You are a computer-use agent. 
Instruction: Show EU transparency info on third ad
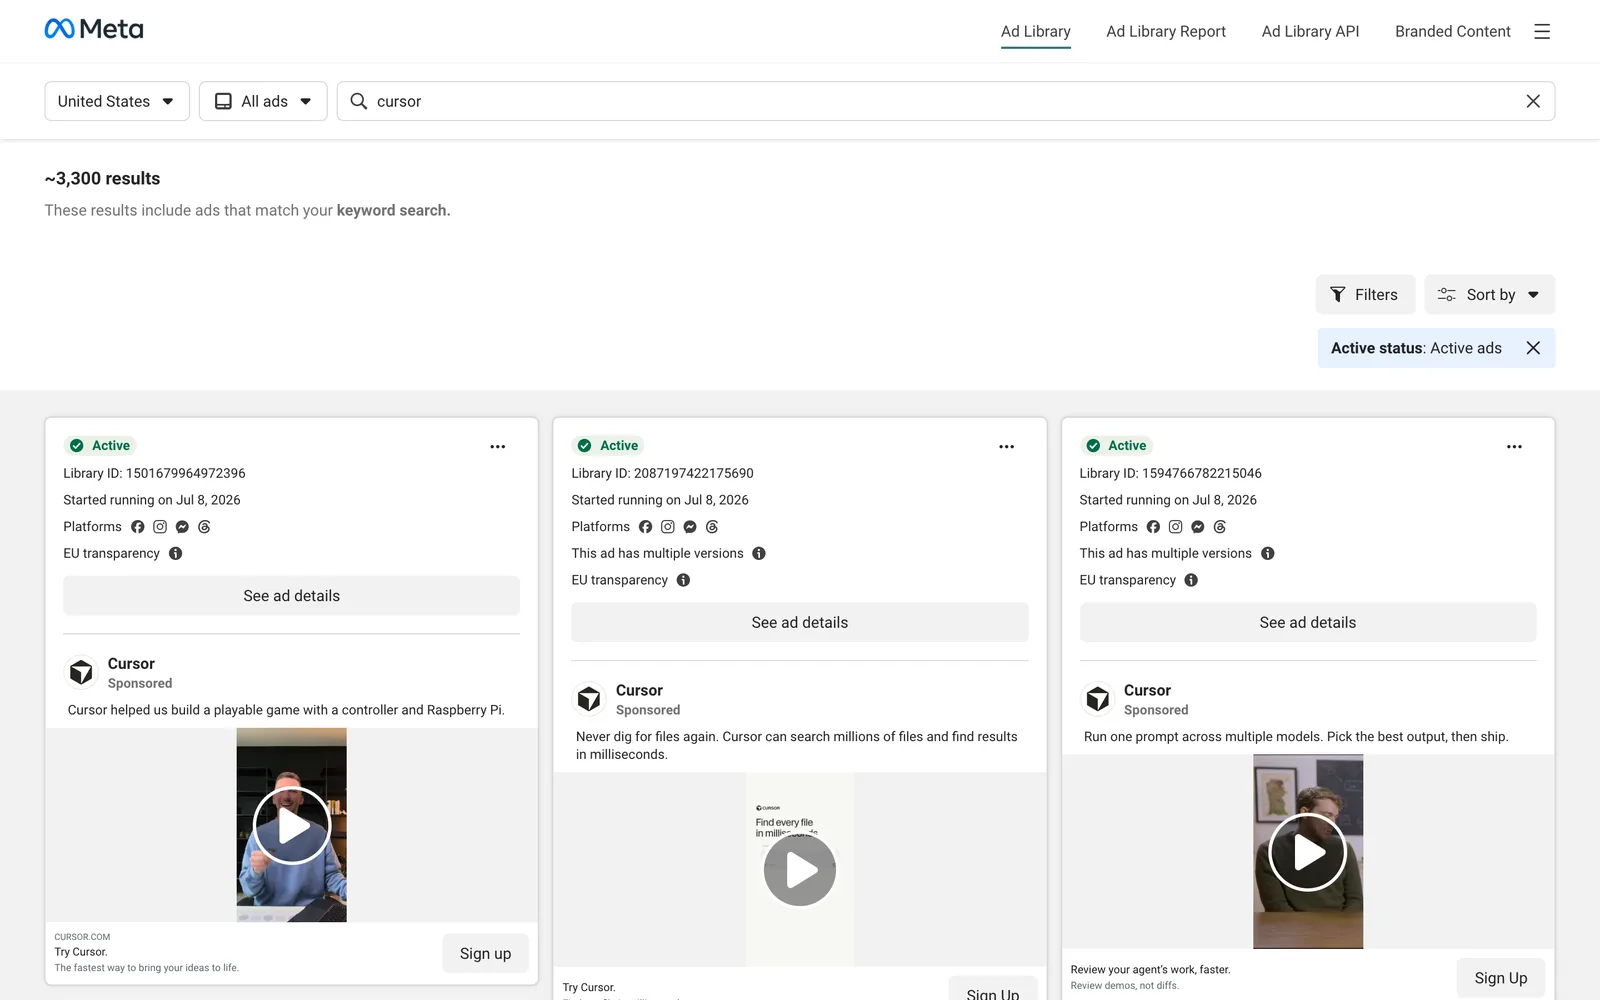pyautogui.click(x=1192, y=580)
